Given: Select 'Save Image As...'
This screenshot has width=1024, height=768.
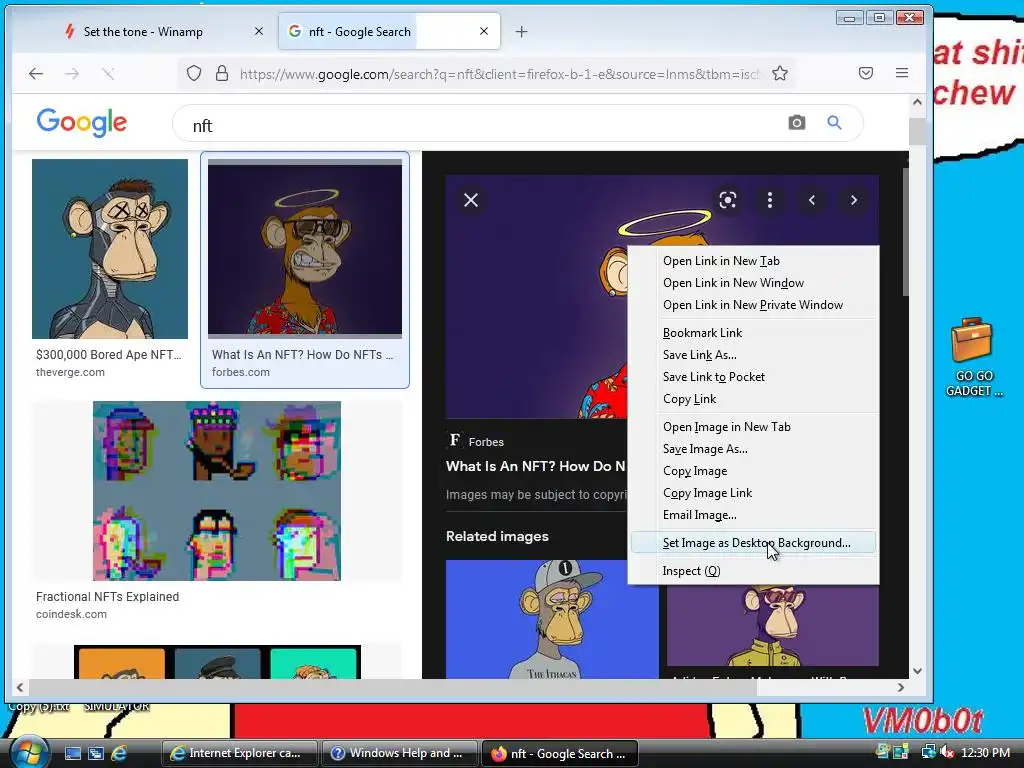Looking at the screenshot, I should click(753, 449).
